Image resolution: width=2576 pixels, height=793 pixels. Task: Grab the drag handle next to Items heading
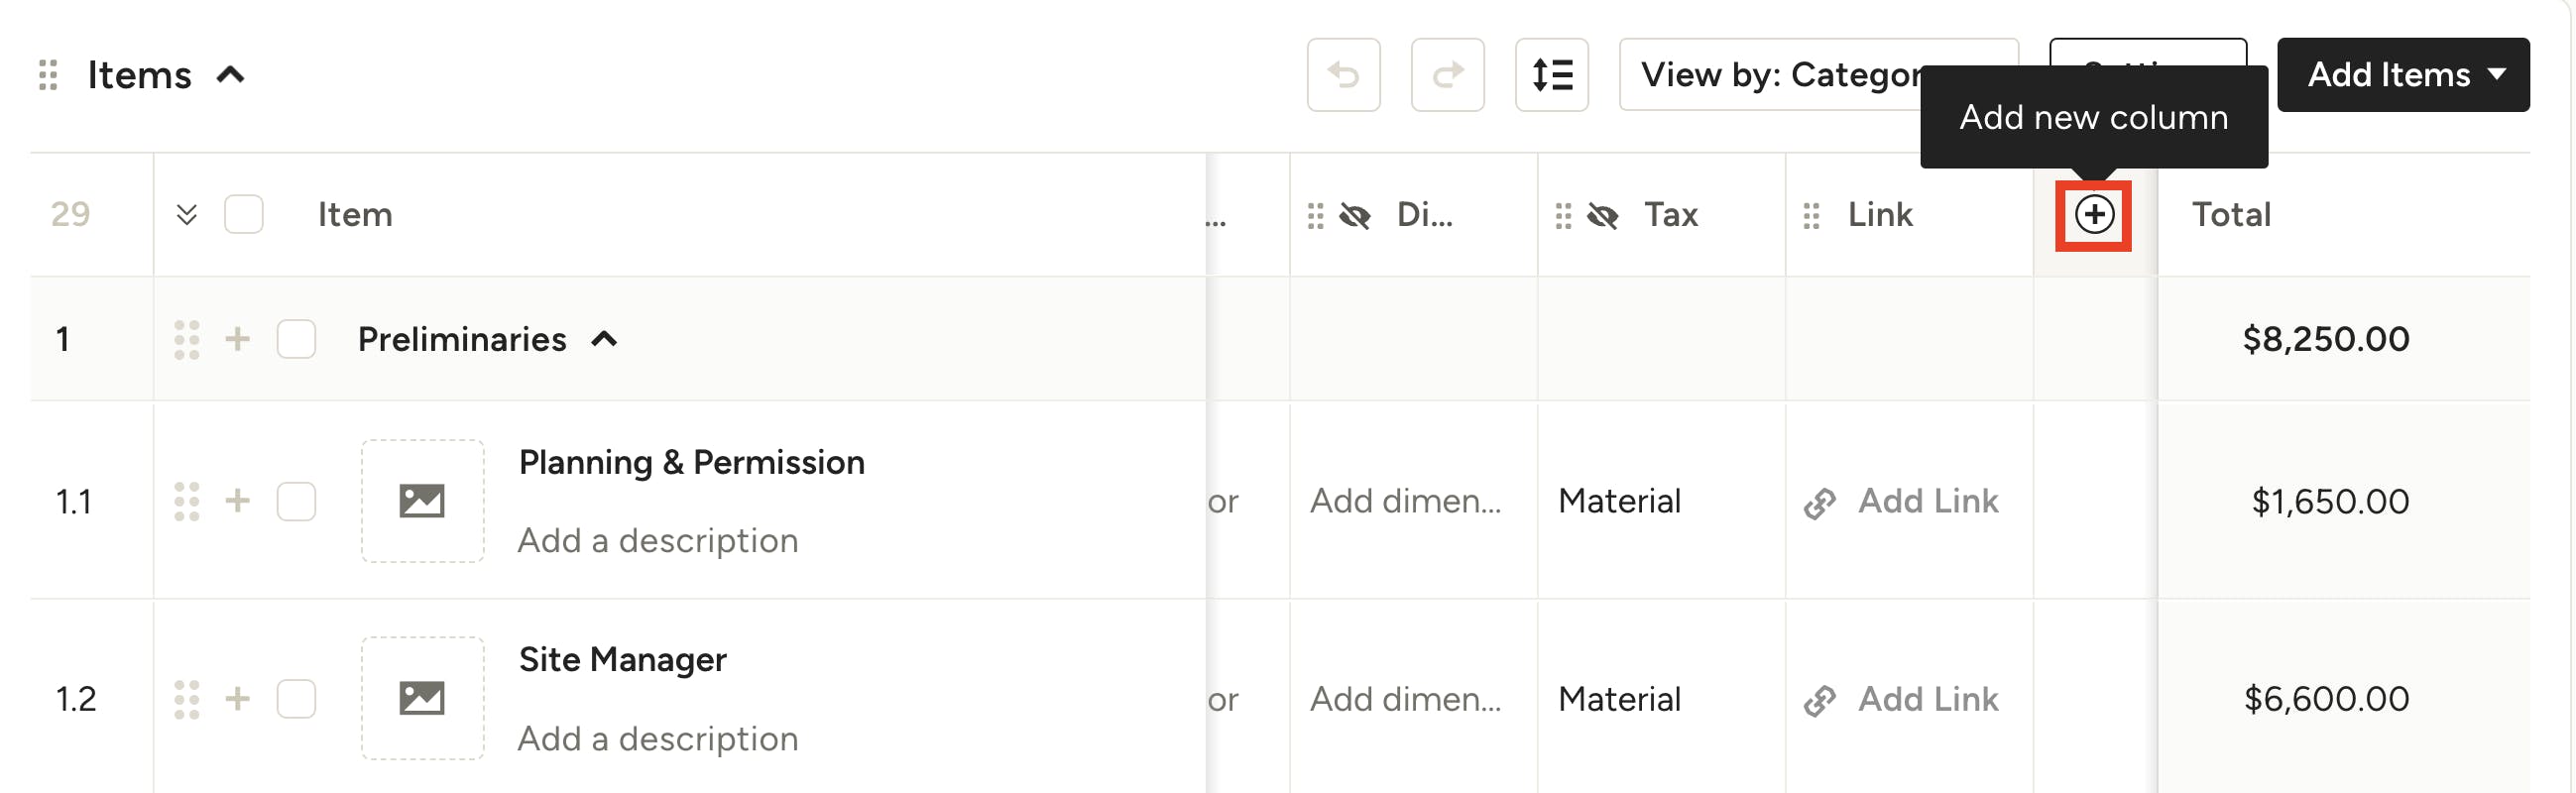click(x=47, y=75)
